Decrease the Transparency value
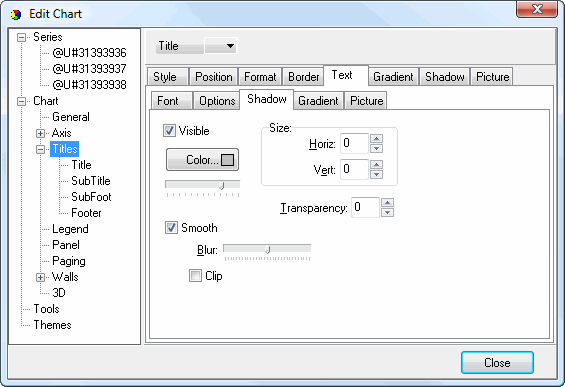Image resolution: width=565 pixels, height=387 pixels. click(387, 212)
